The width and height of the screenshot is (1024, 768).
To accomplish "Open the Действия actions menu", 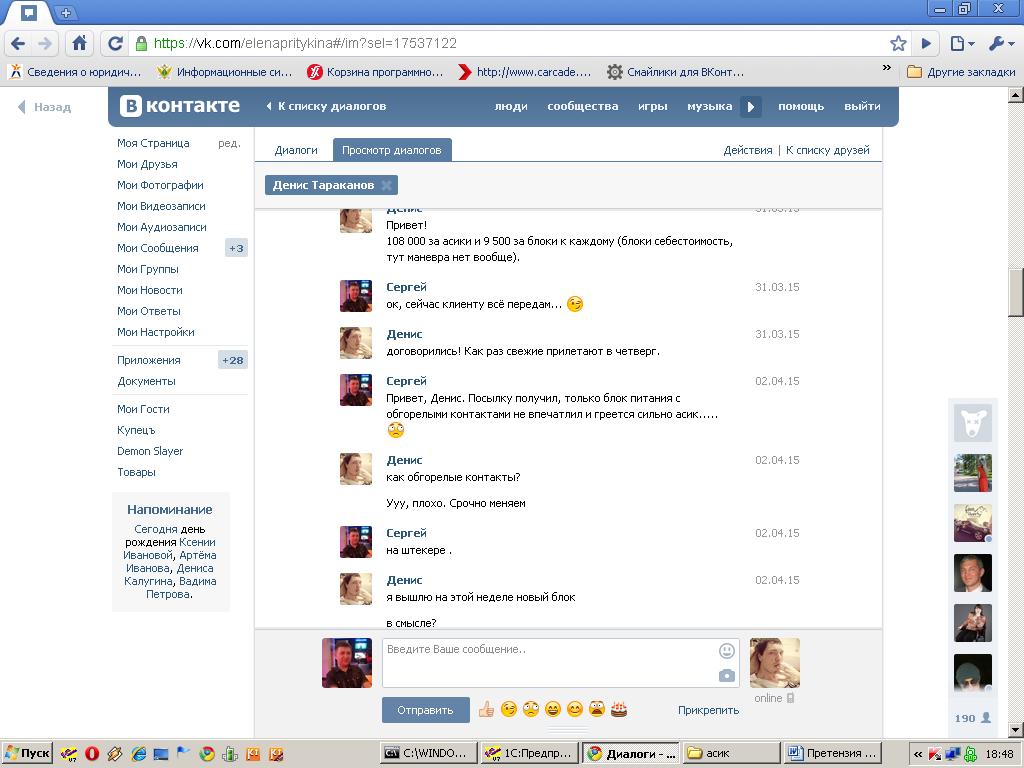I will [x=748, y=150].
